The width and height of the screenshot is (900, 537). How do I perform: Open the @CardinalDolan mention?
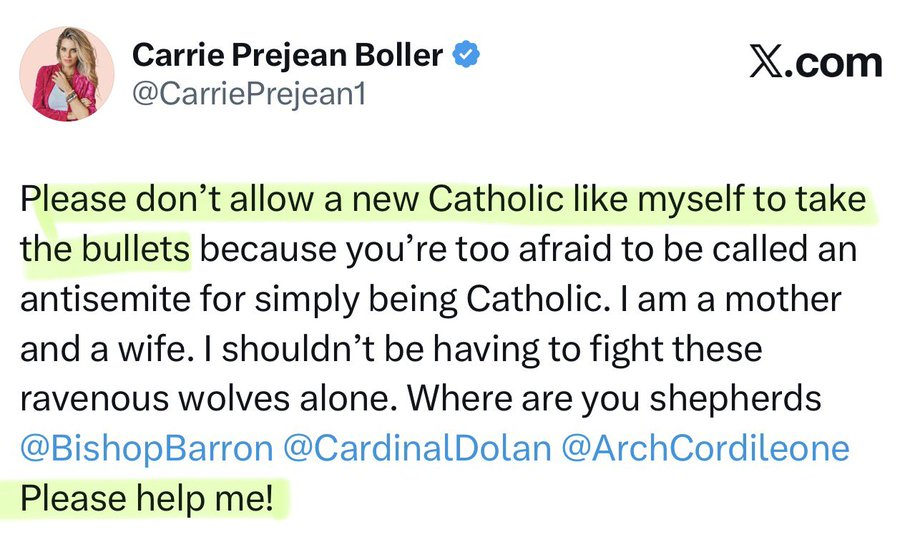[x=417, y=449]
